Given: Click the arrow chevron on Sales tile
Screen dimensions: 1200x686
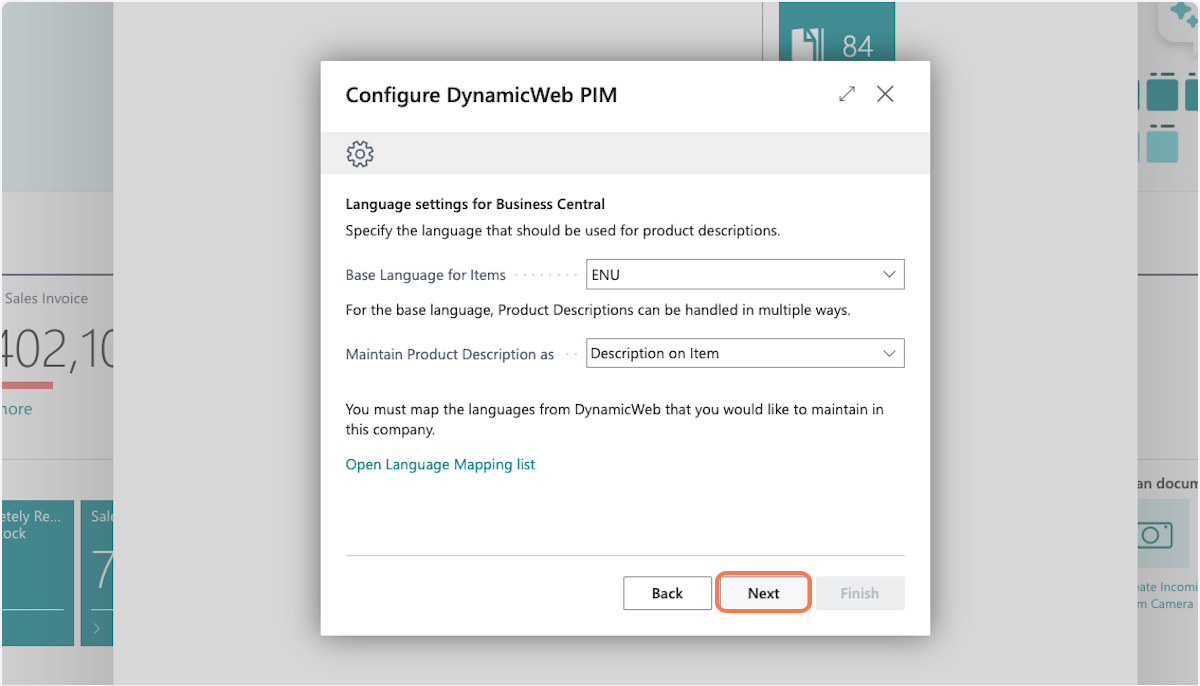Looking at the screenshot, I should tap(97, 628).
